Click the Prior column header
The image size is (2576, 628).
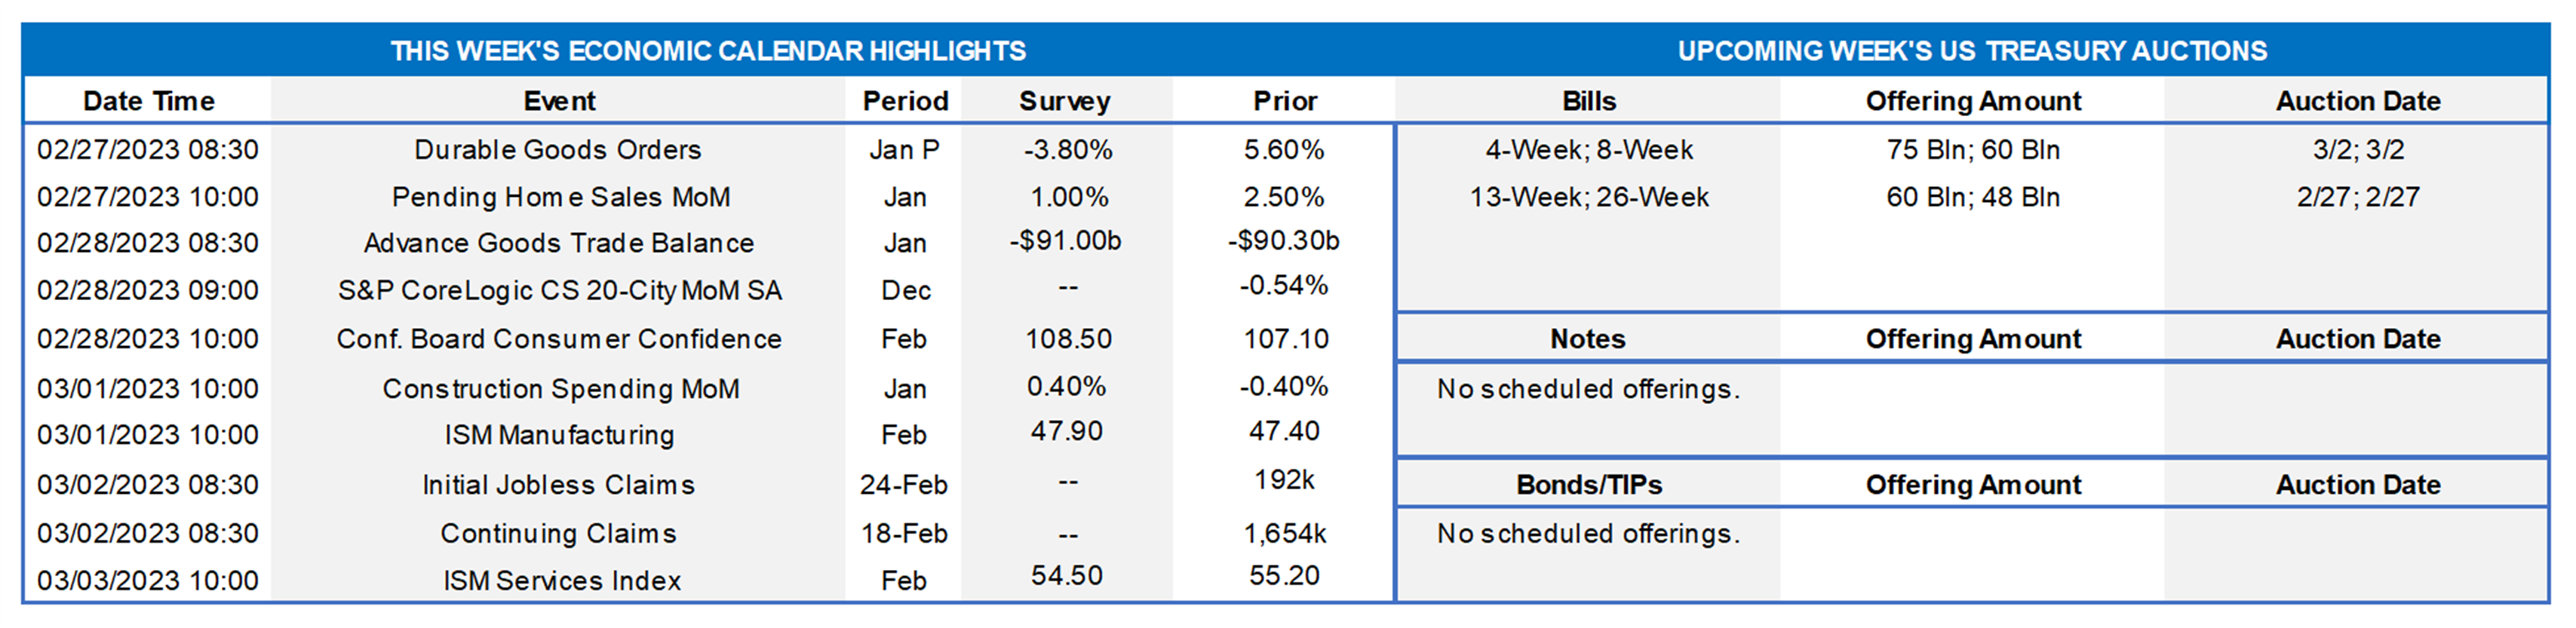pyautogui.click(x=1285, y=101)
